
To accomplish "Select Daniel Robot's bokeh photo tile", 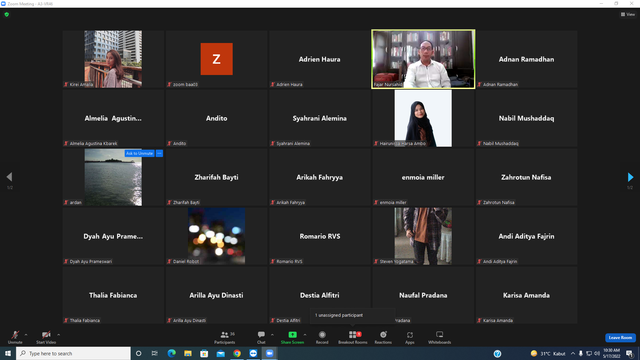I will click(x=216, y=236).
